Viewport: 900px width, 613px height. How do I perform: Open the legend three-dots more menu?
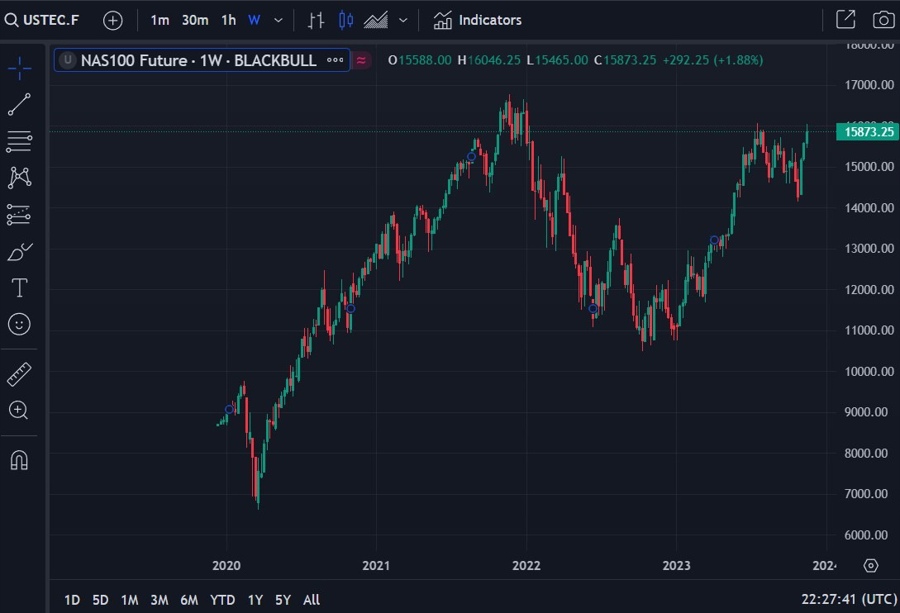tap(335, 60)
